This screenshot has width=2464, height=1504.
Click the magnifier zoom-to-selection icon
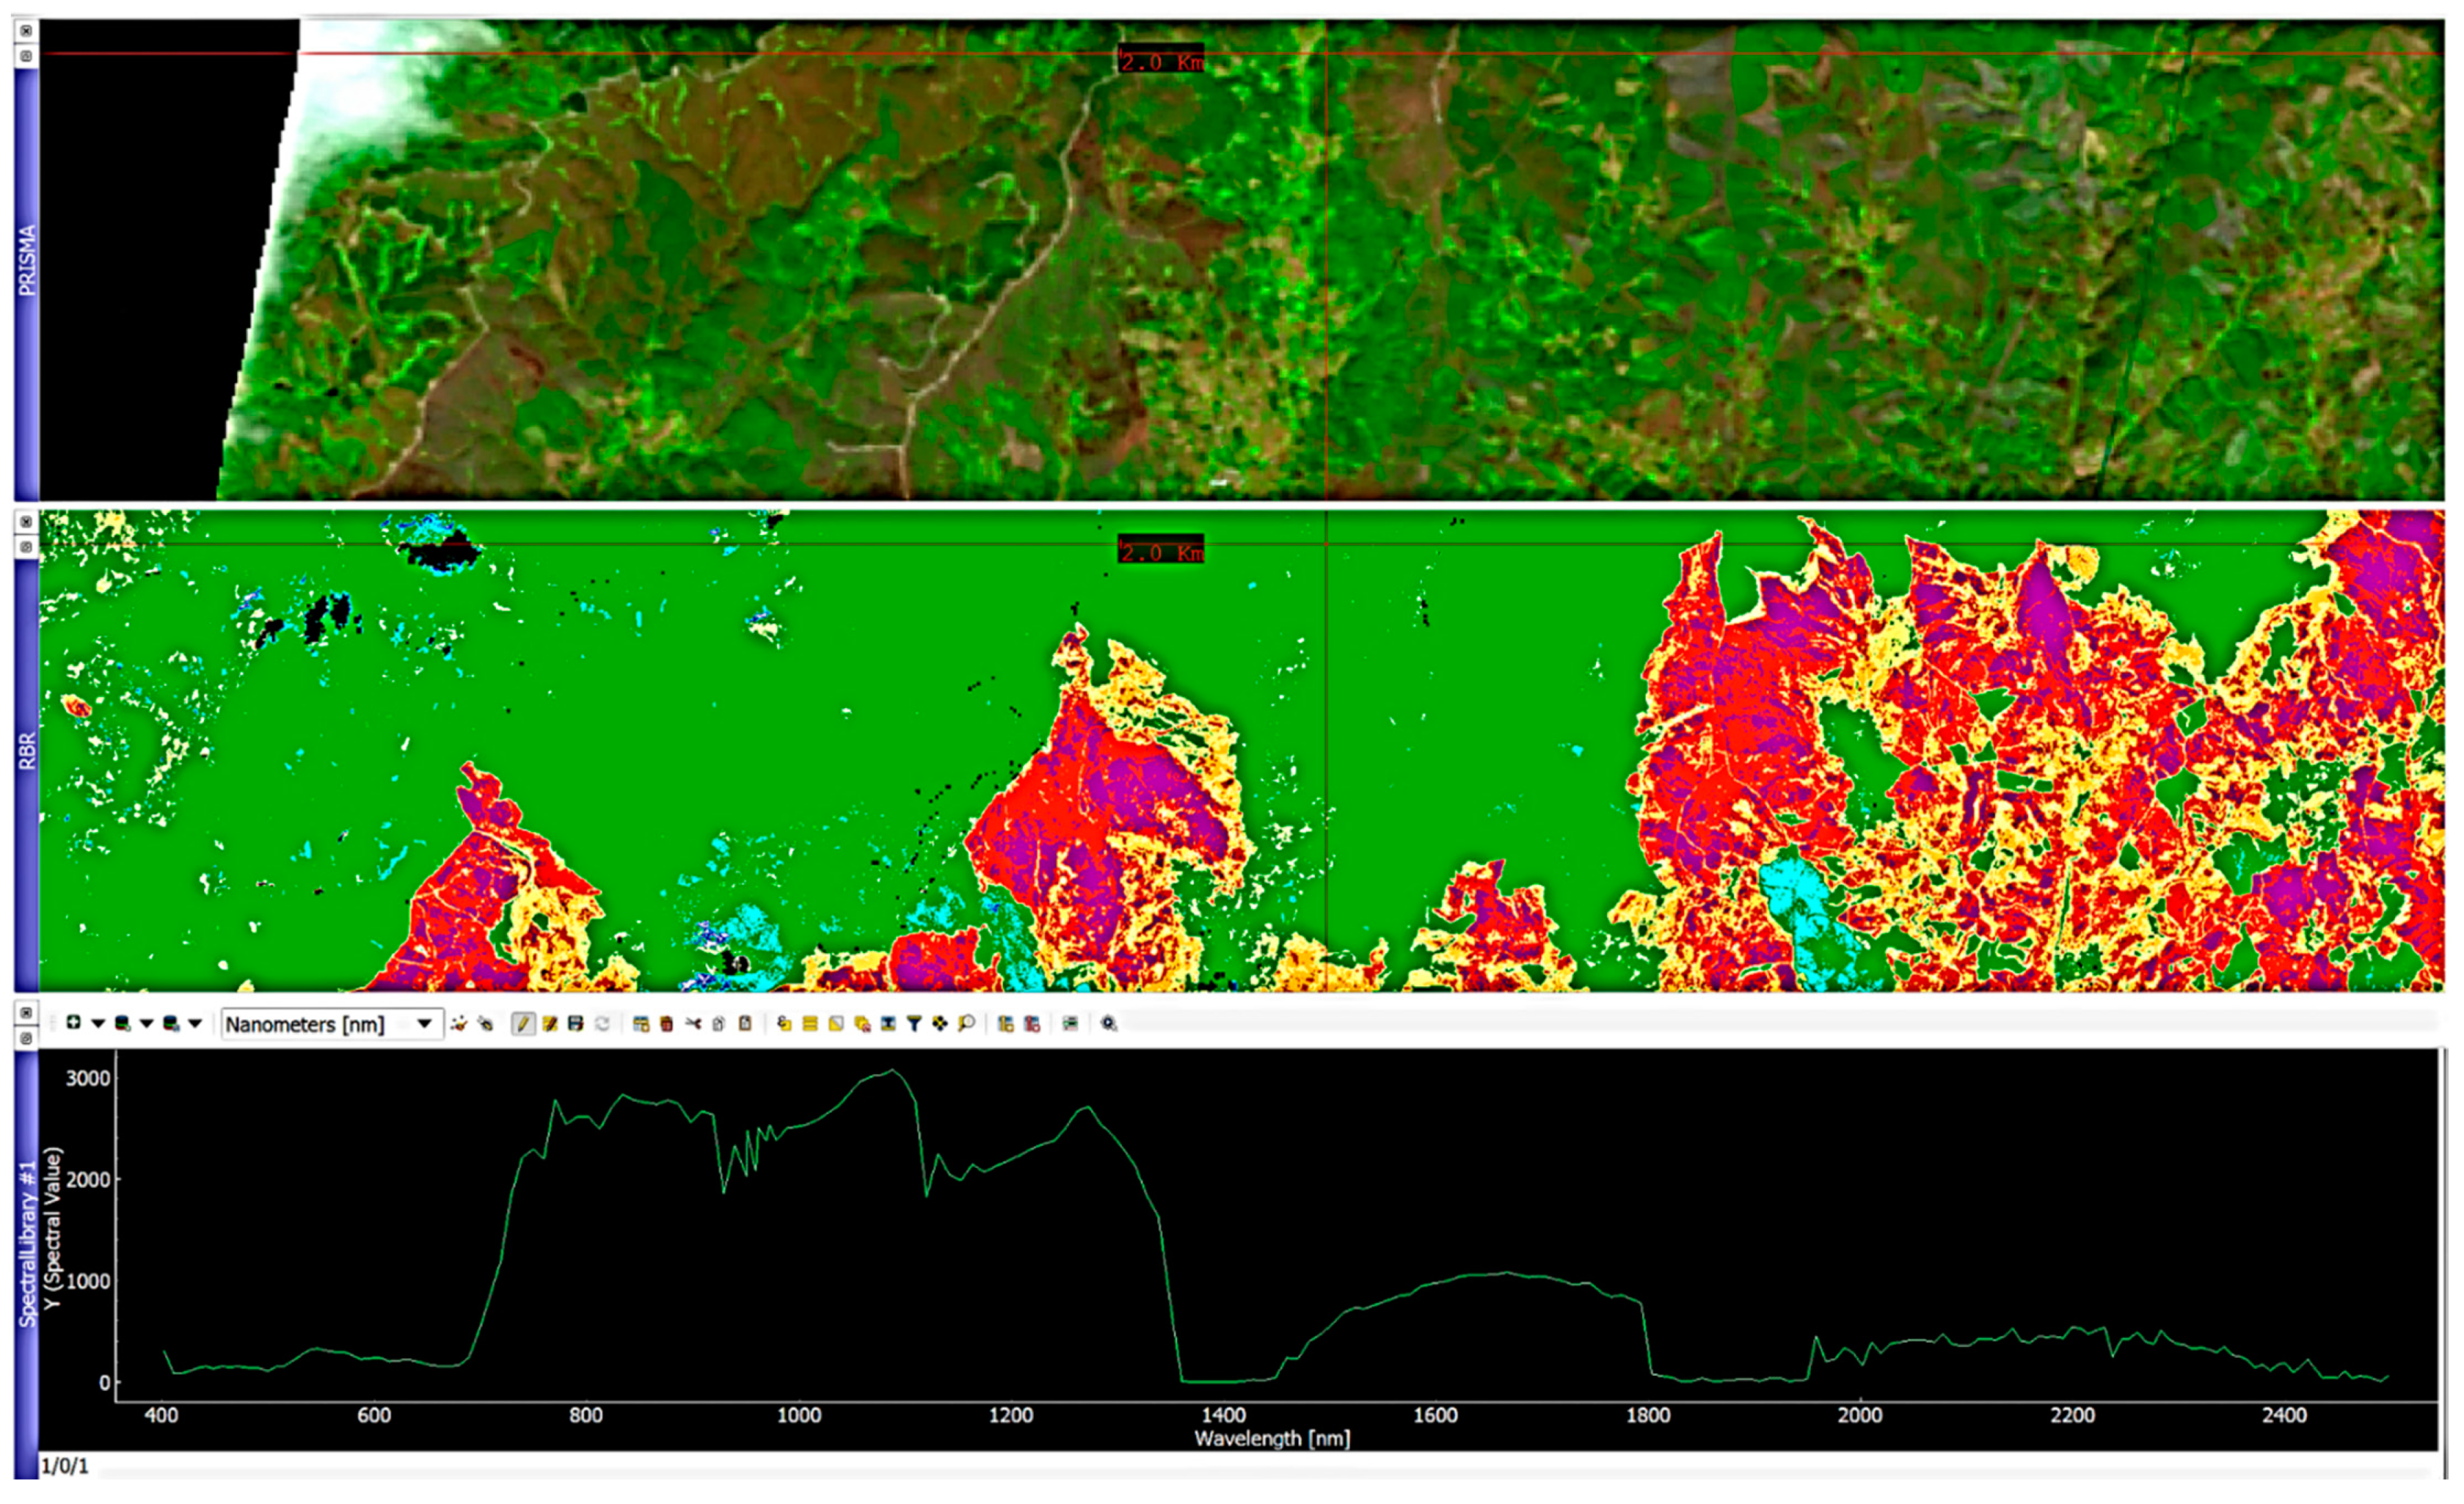(x=966, y=1024)
